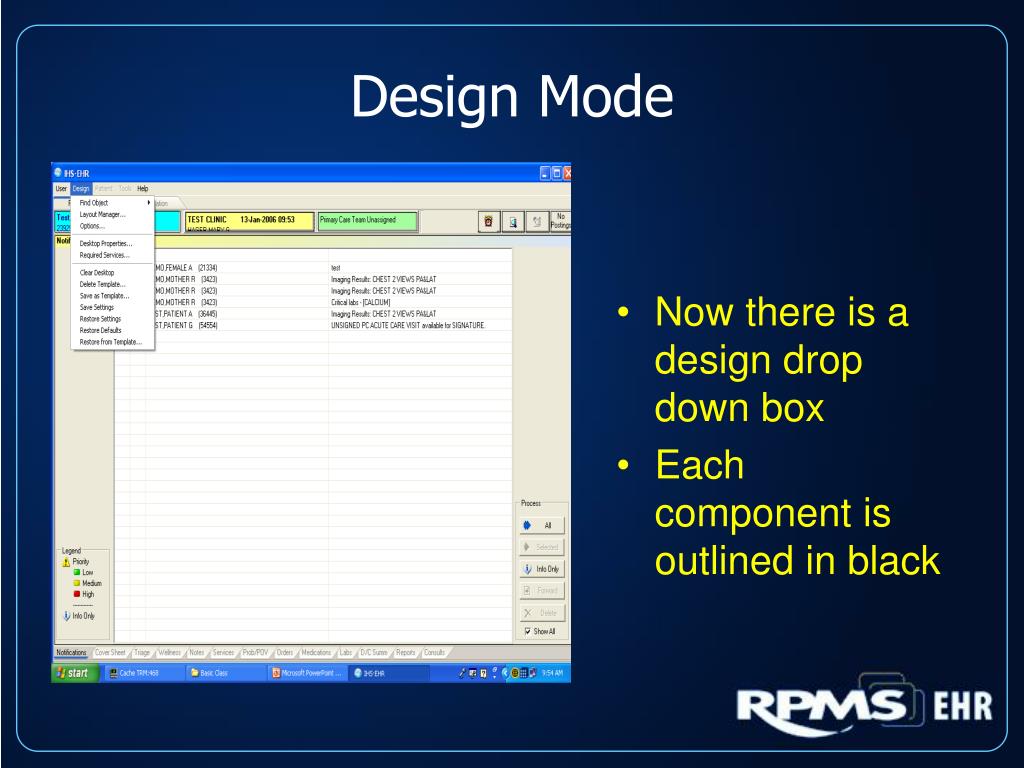Open the Help menu

tap(142, 189)
